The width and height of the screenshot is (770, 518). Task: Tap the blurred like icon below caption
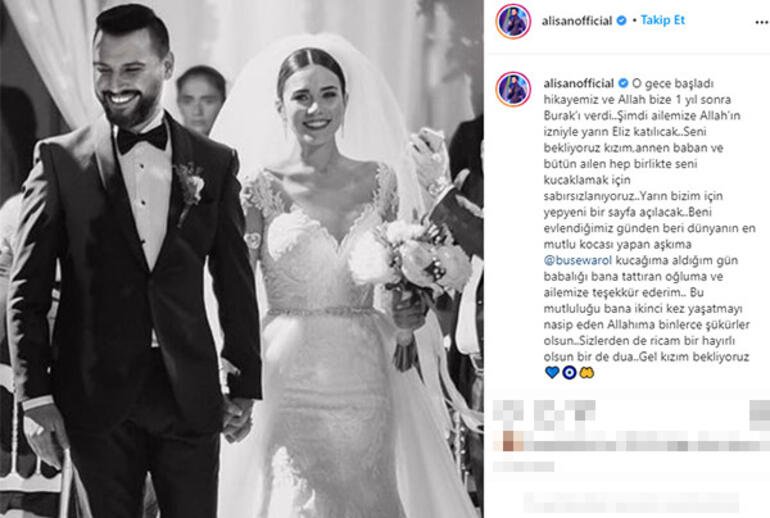point(508,411)
